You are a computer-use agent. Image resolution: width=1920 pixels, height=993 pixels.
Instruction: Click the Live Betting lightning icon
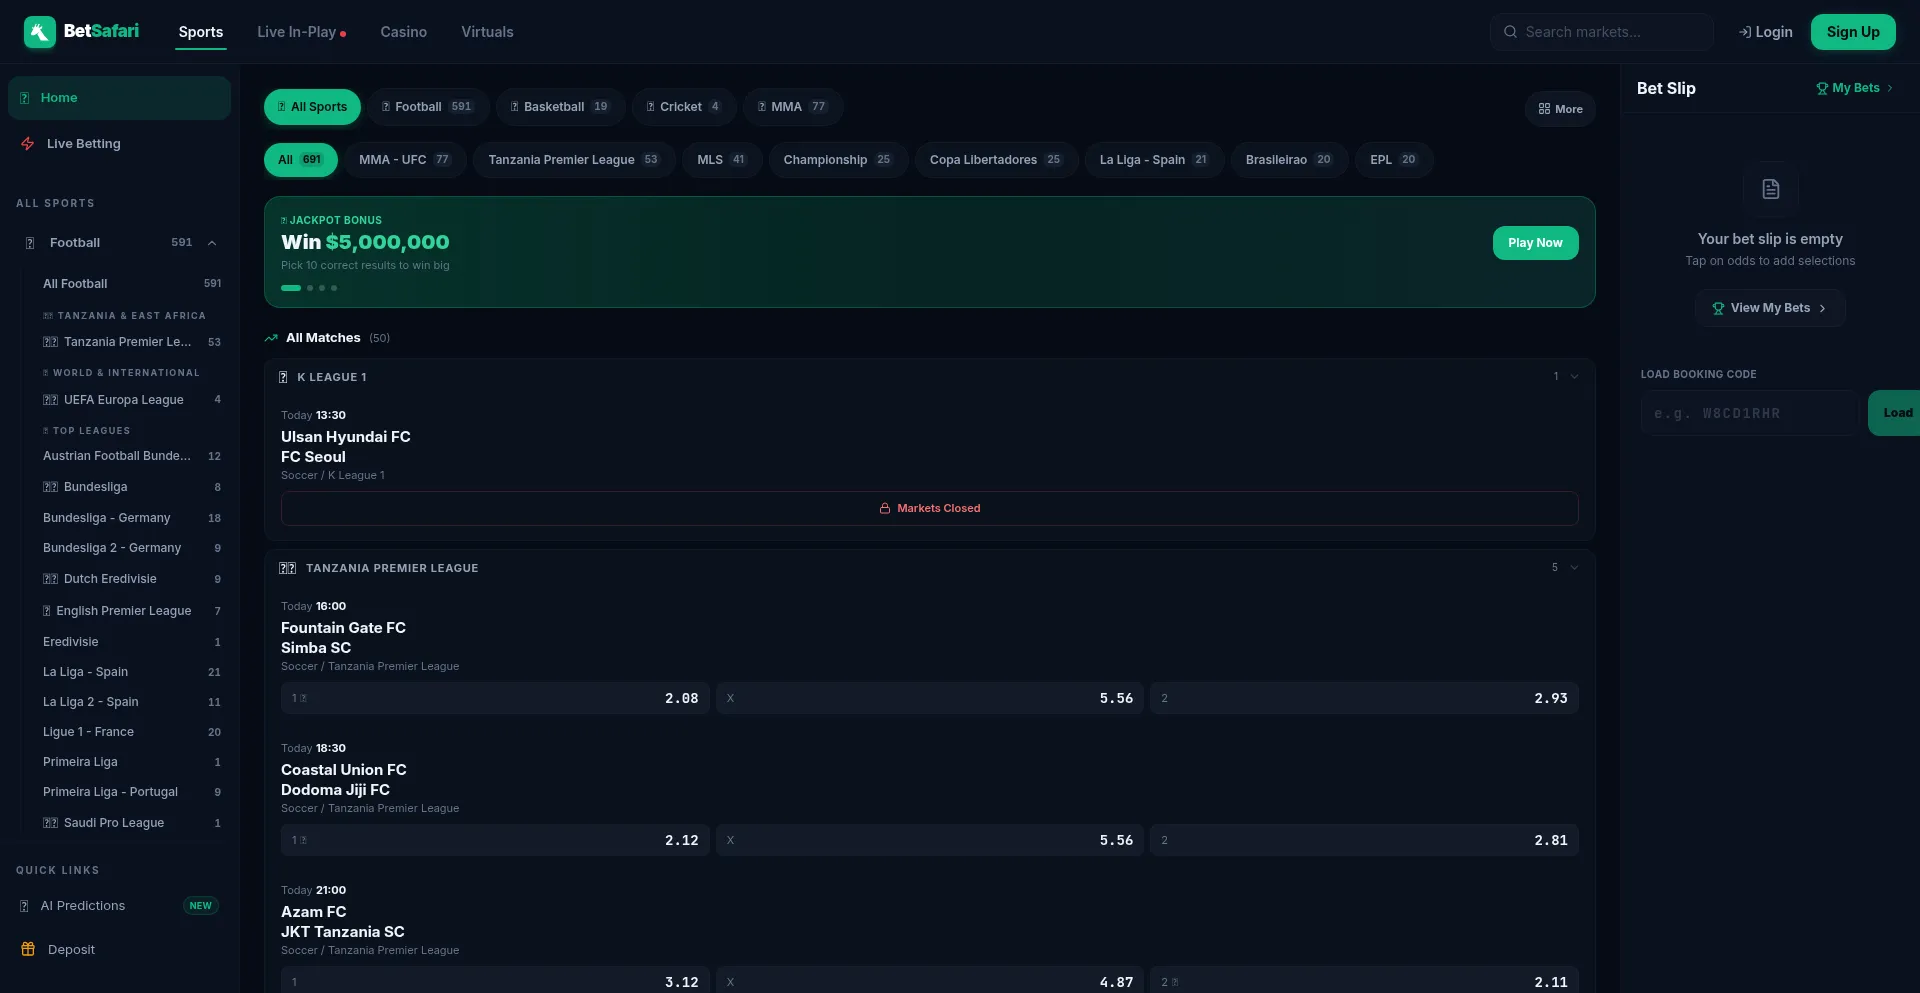click(x=28, y=144)
